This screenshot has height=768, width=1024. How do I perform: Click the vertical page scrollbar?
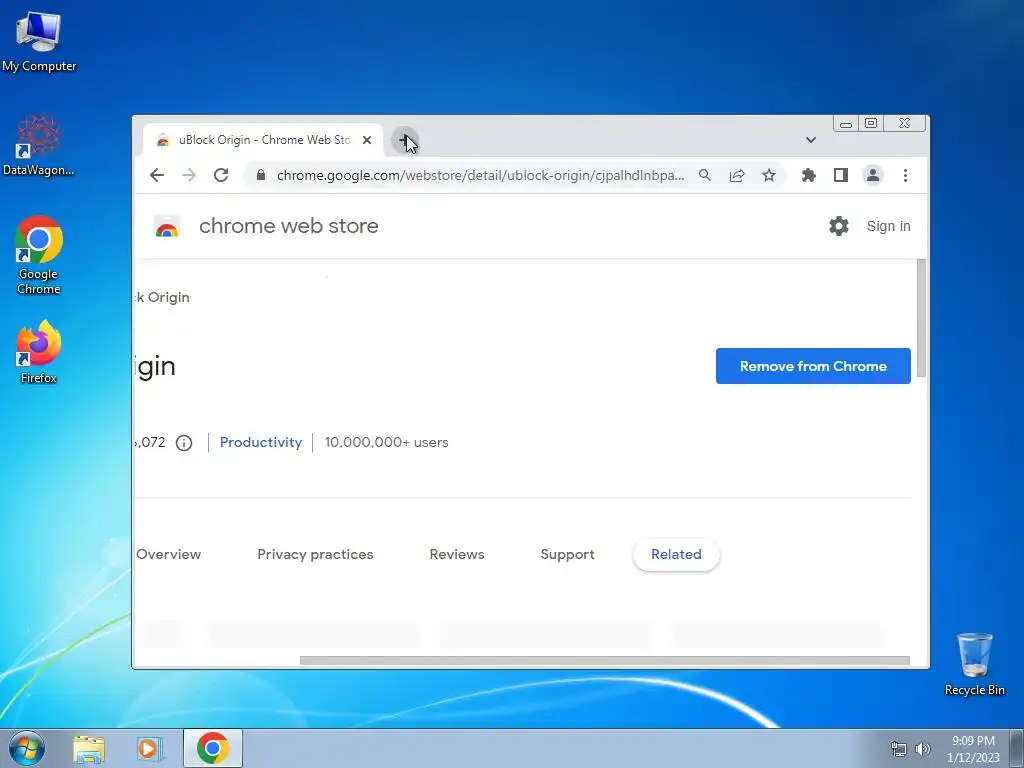pyautogui.click(x=921, y=318)
